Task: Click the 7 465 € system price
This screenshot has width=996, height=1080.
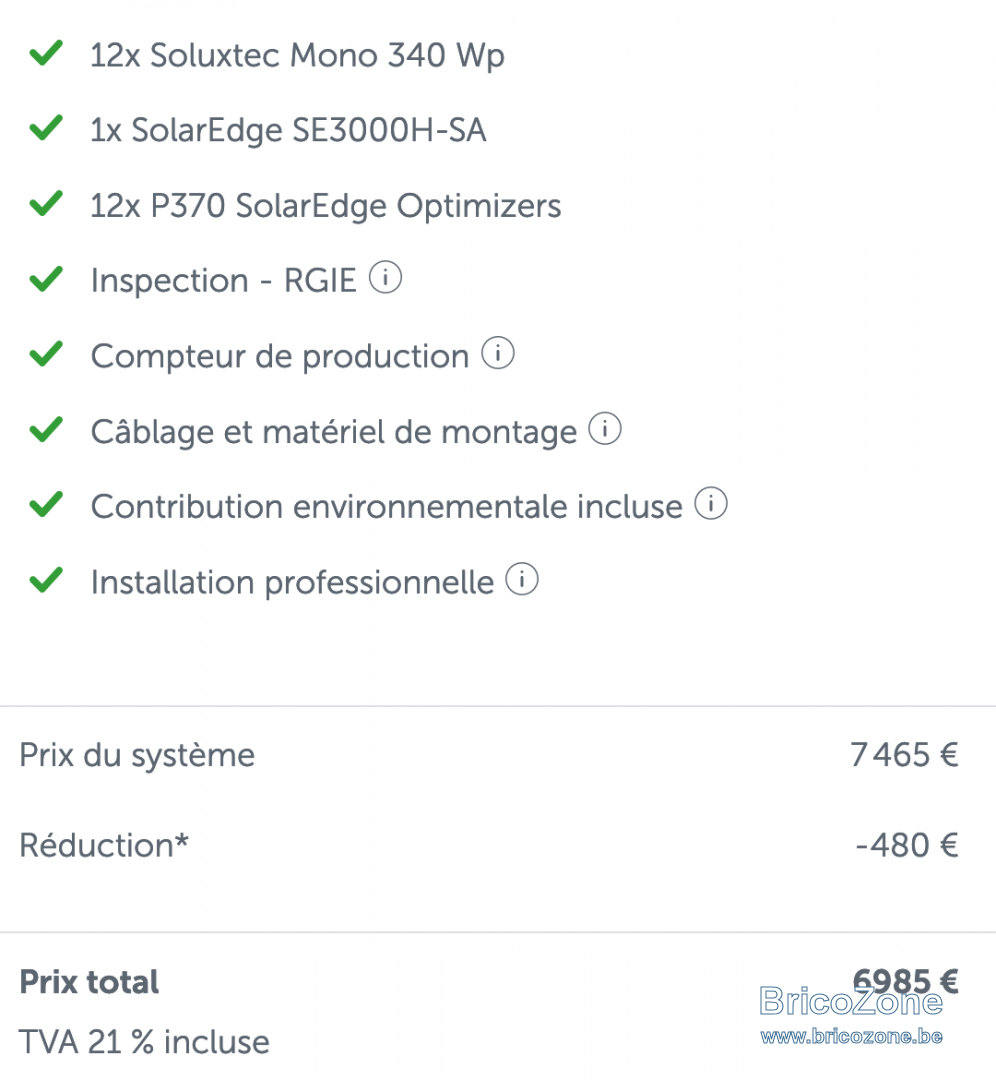Action: (904, 755)
